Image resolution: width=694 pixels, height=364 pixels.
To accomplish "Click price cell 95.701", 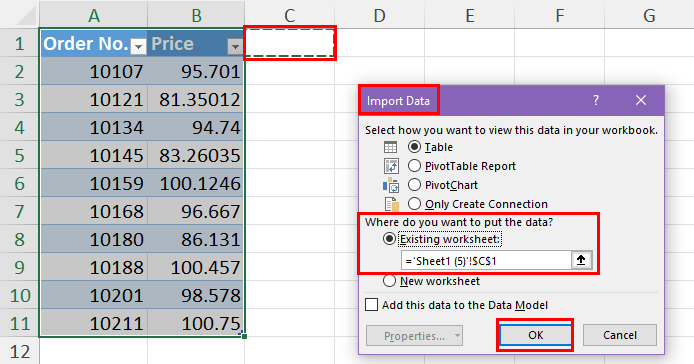I will [x=196, y=71].
